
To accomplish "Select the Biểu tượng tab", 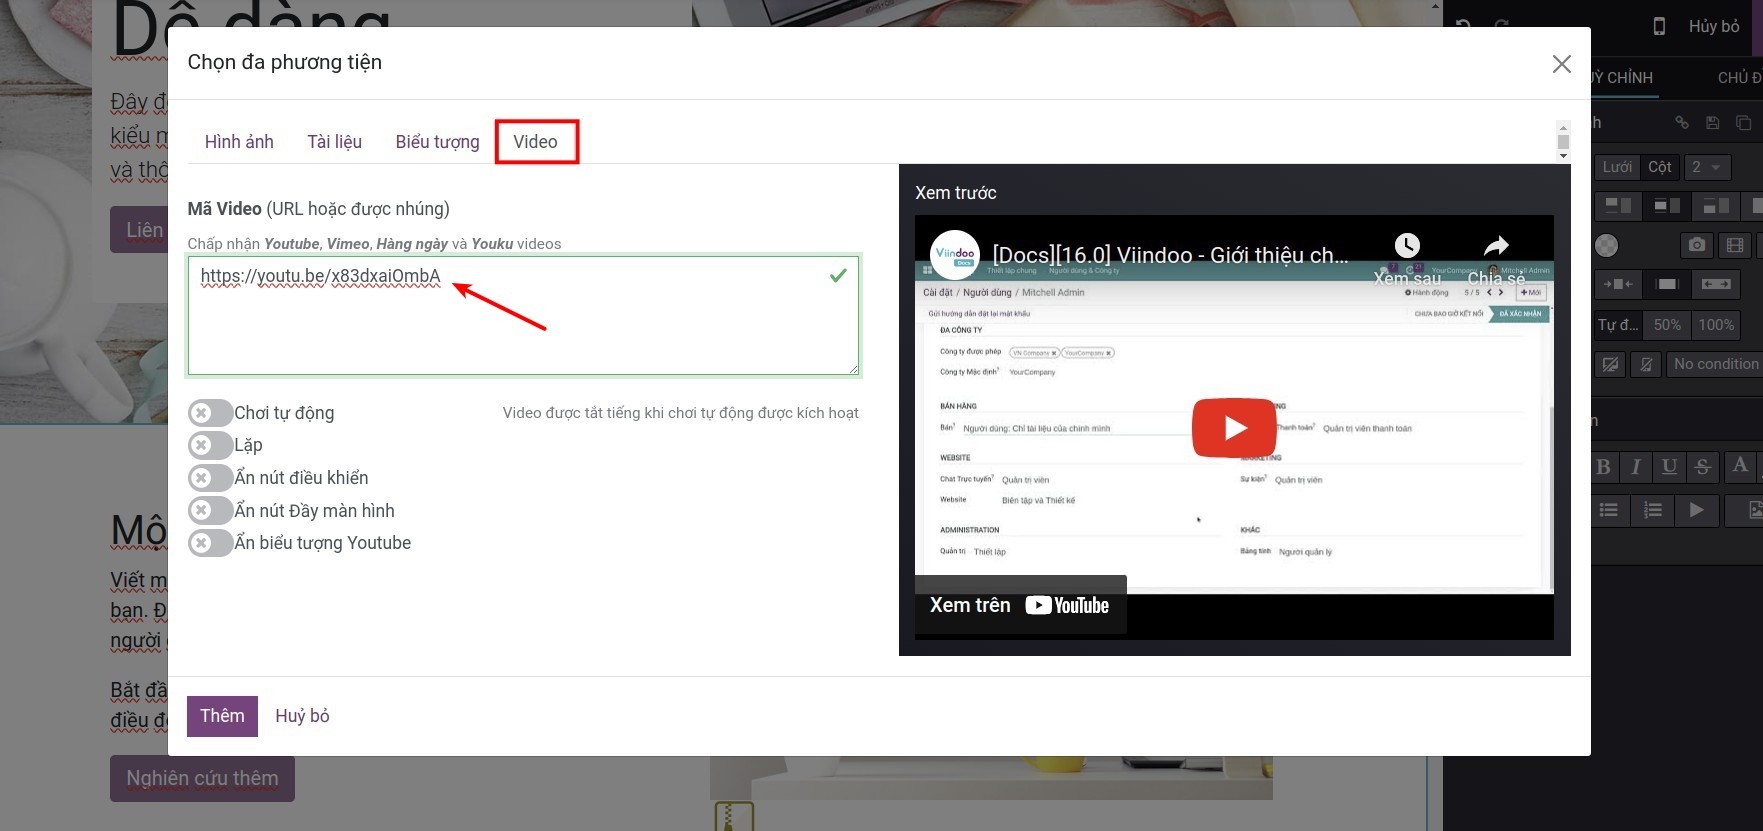I will pos(437,142).
